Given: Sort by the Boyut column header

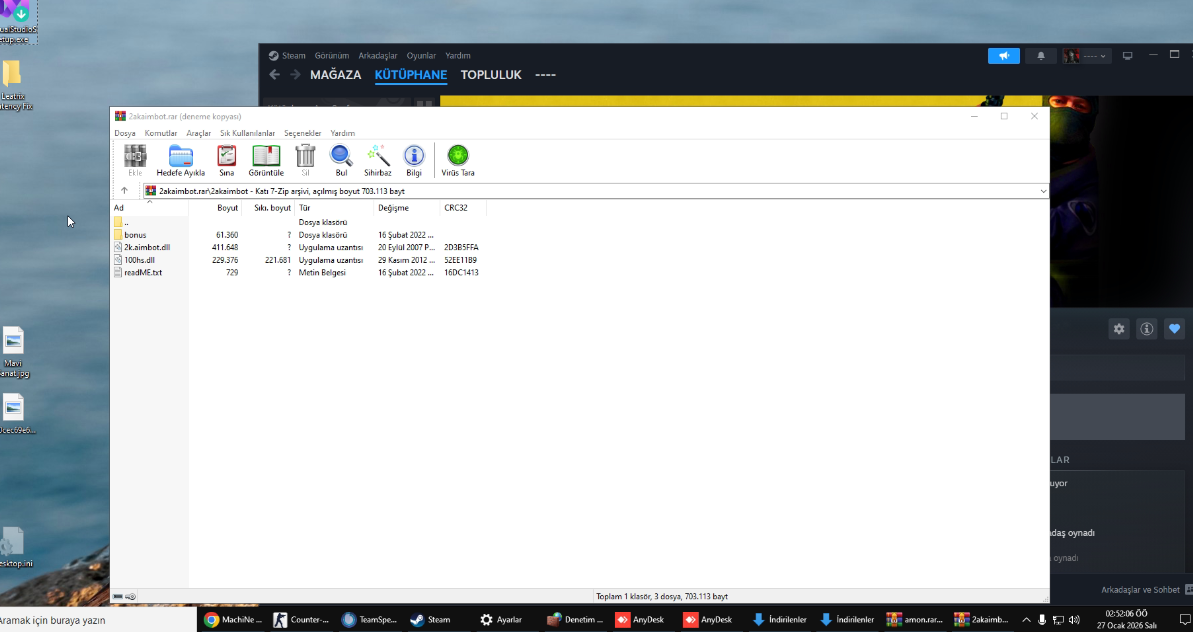Looking at the screenshot, I should point(215,208).
